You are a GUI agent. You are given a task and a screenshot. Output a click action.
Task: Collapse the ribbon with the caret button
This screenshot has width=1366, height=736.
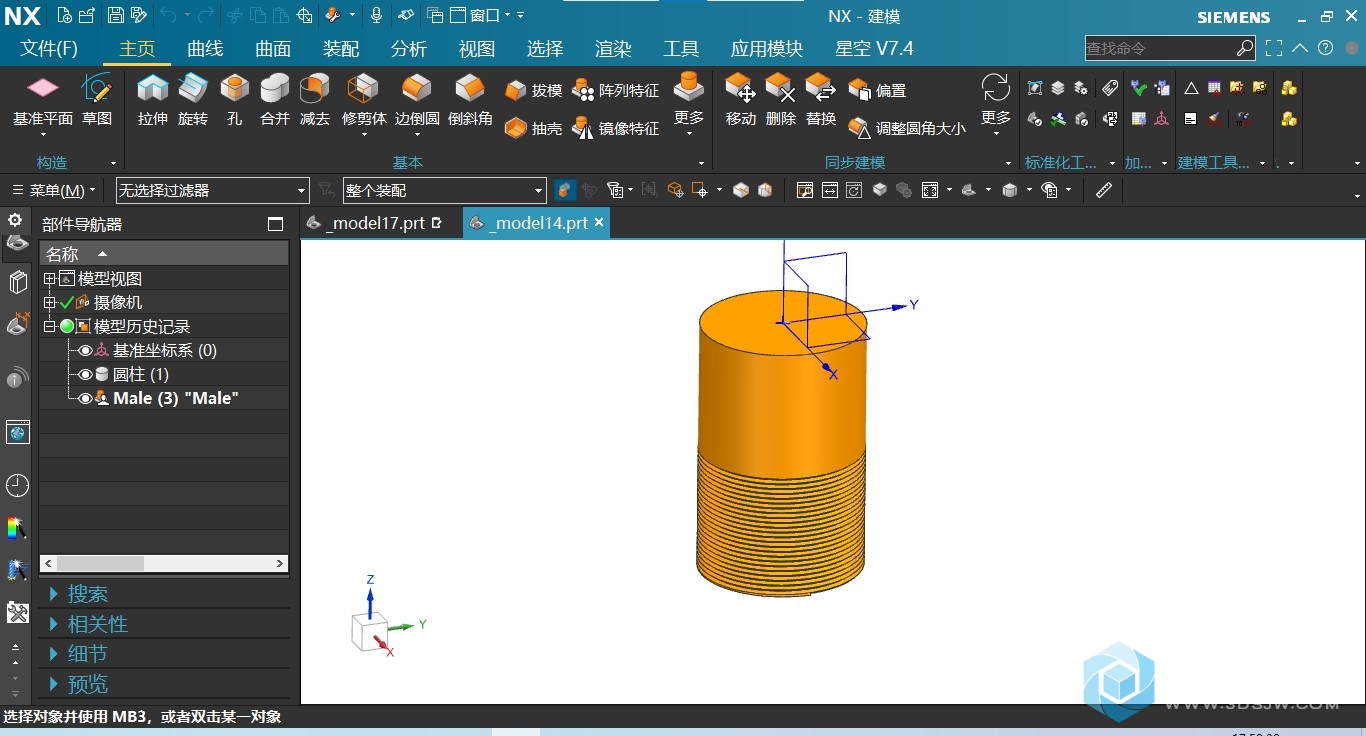click(1300, 48)
